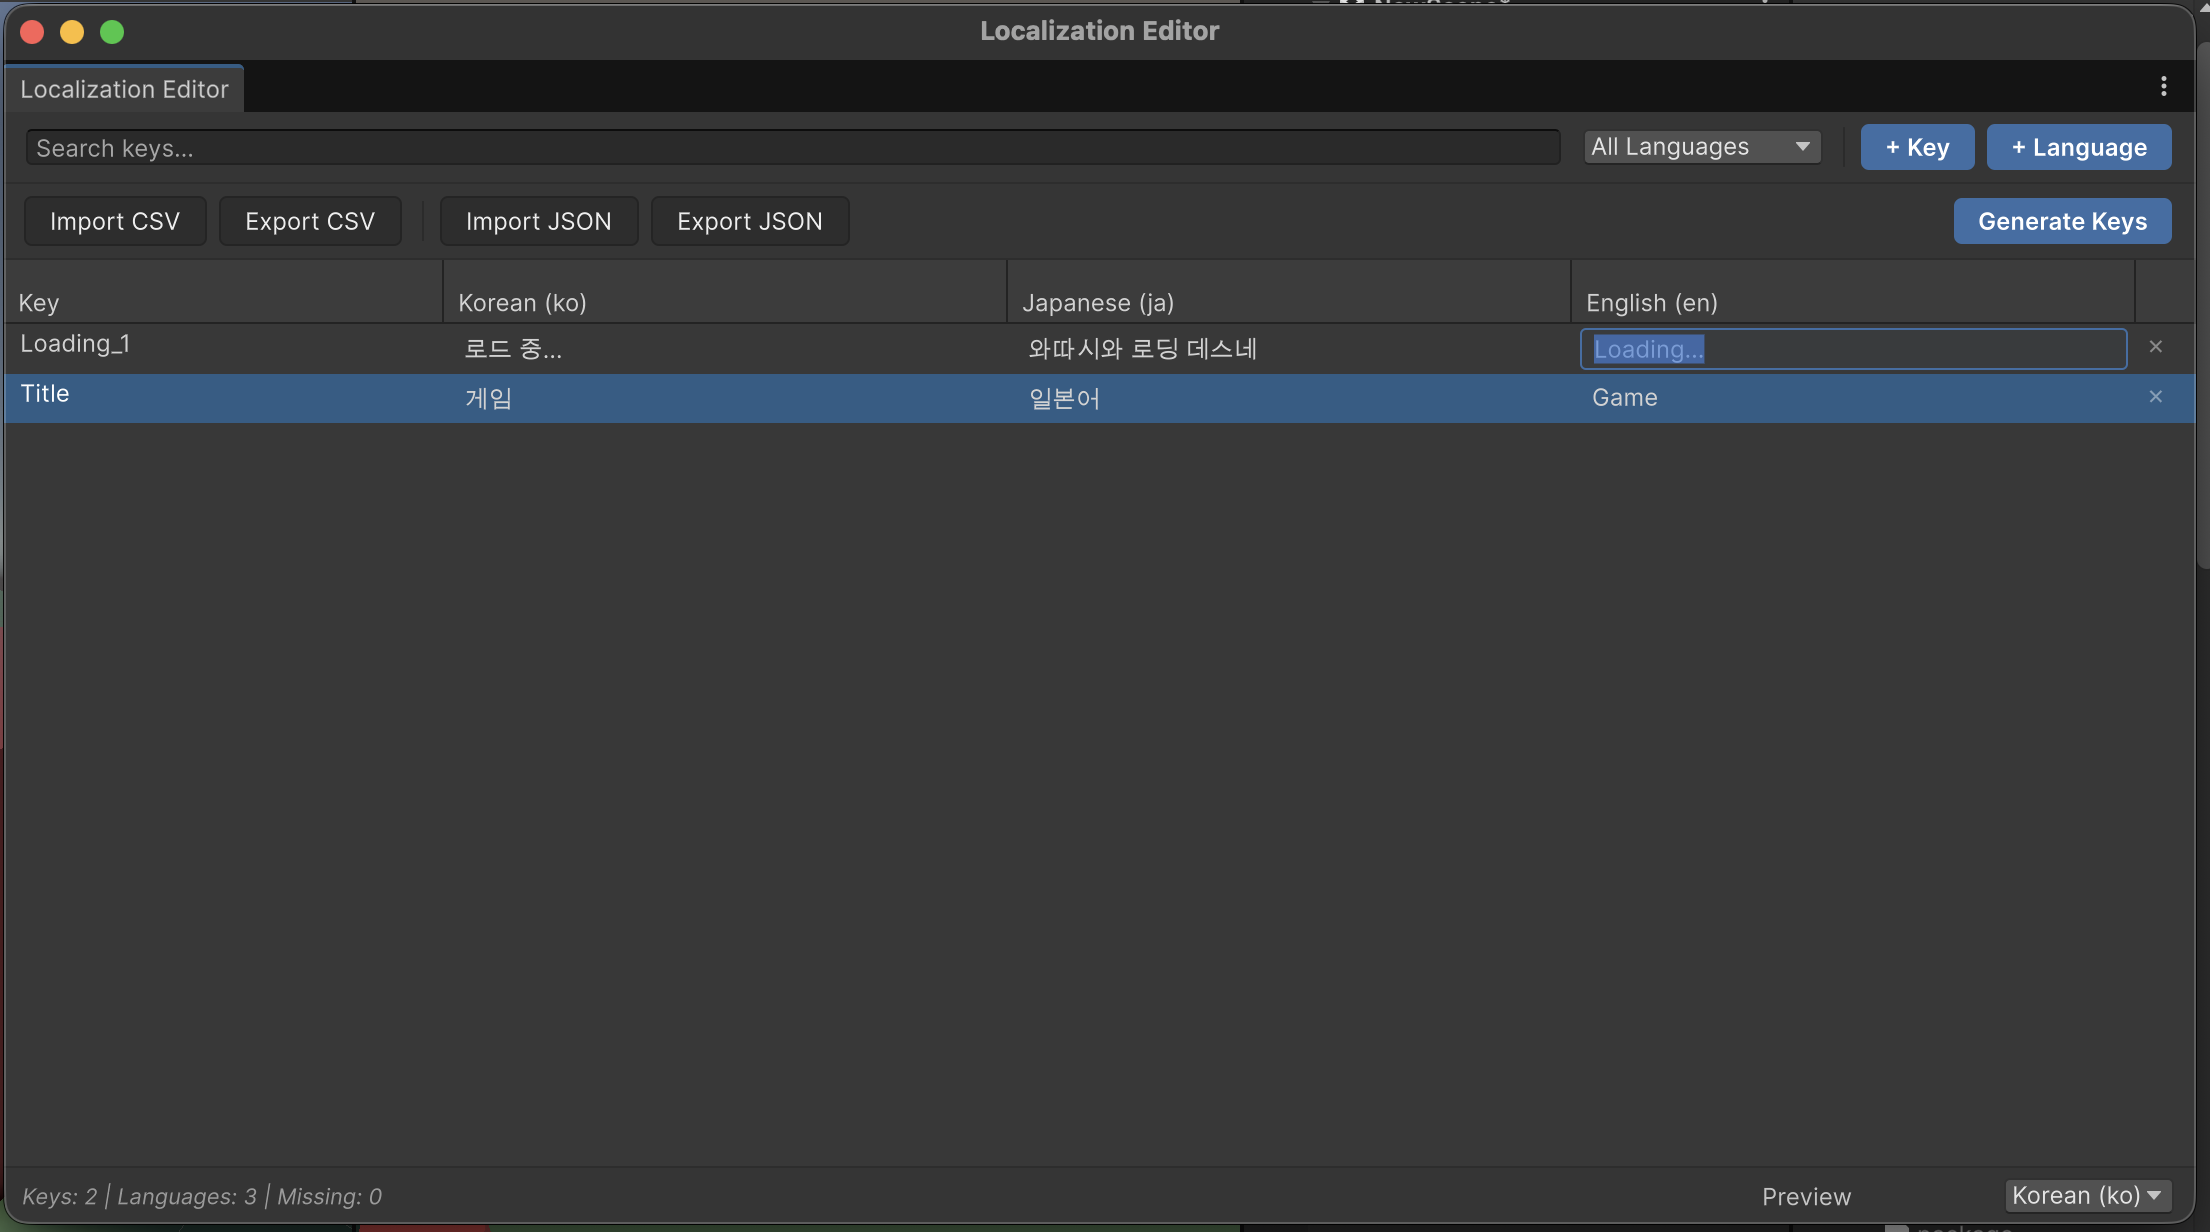The image size is (2210, 1232).
Task: Click Export JSON
Action: (x=749, y=221)
